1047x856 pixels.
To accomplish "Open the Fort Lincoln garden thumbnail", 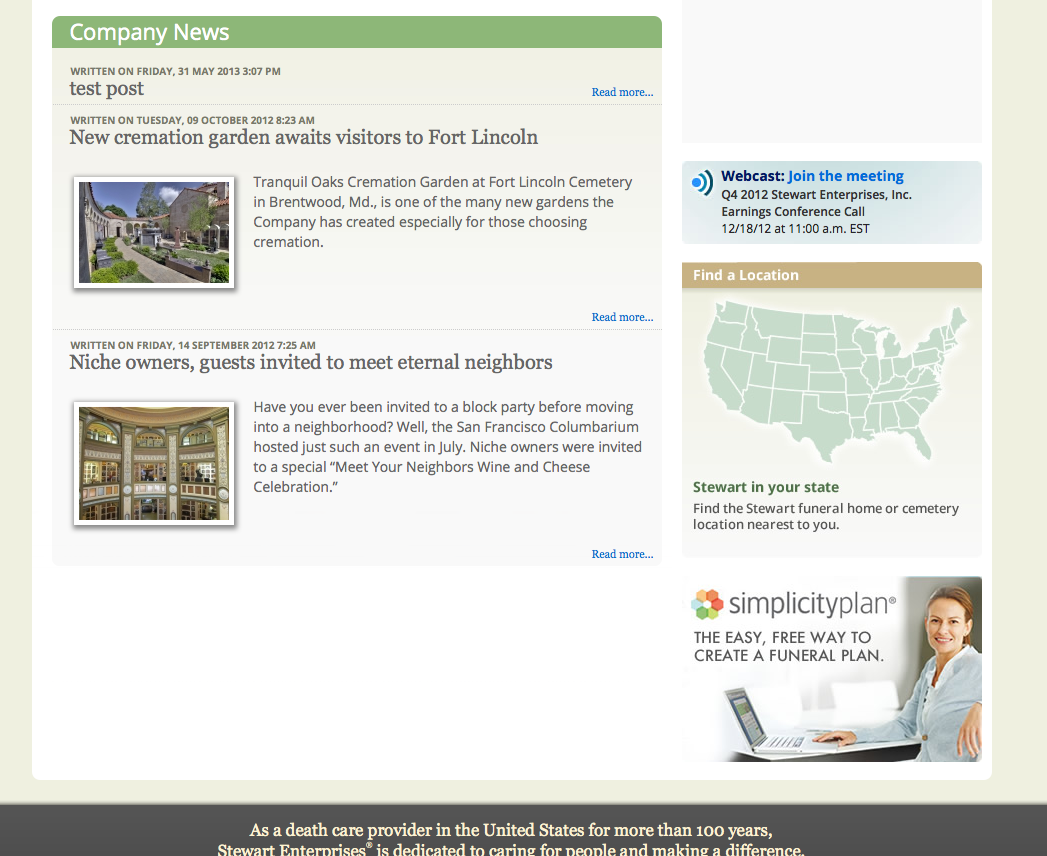I will point(154,232).
